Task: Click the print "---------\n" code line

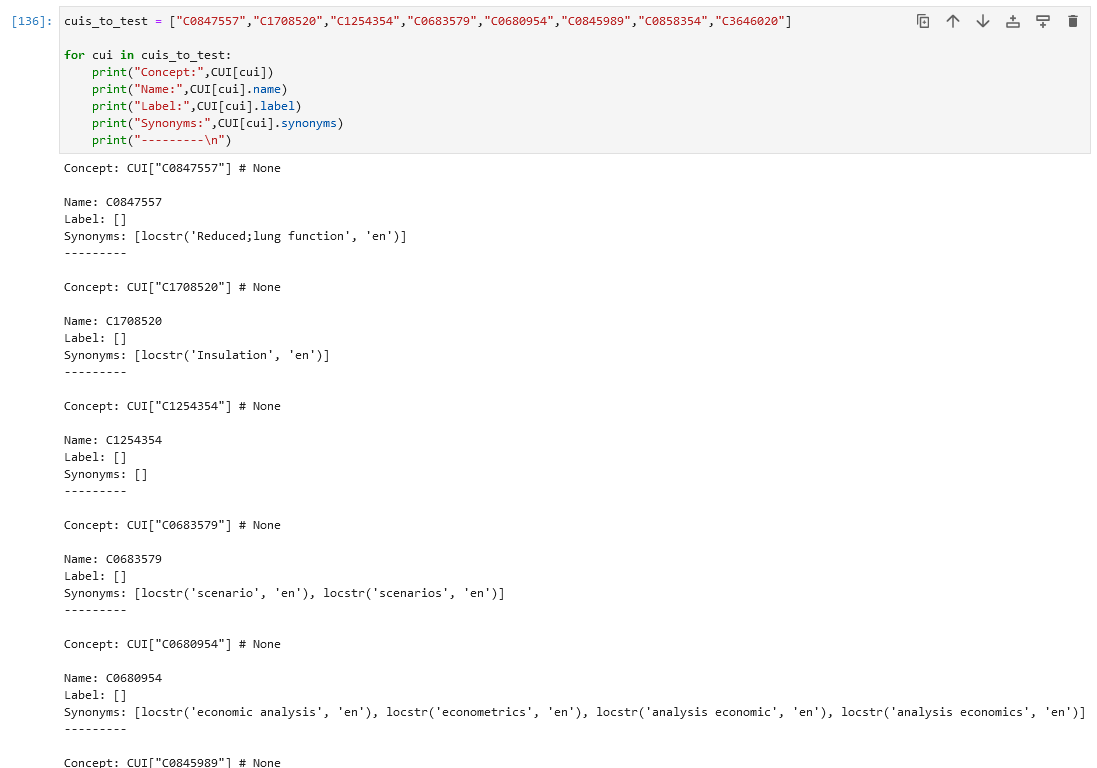Action: coord(161,140)
